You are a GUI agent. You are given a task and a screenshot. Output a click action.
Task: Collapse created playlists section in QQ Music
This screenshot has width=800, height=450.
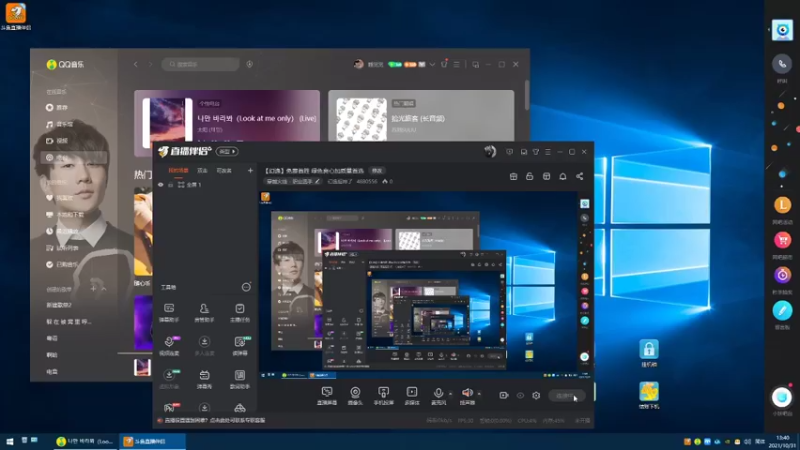pyautogui.click(x=104, y=289)
